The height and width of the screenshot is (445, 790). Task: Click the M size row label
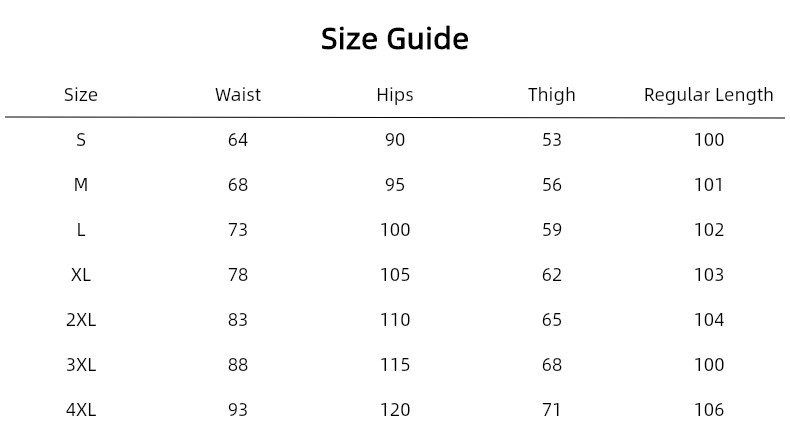(x=81, y=185)
